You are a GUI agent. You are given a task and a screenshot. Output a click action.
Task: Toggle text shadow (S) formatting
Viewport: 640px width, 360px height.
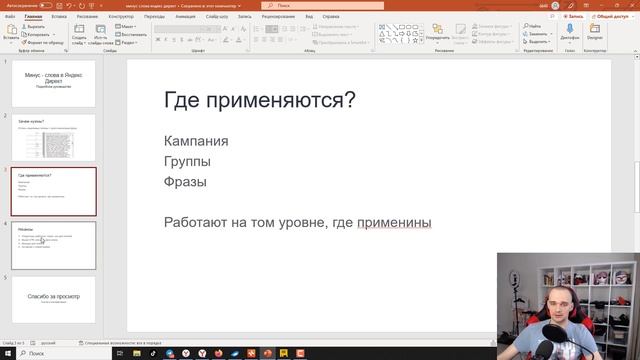[x=182, y=40]
